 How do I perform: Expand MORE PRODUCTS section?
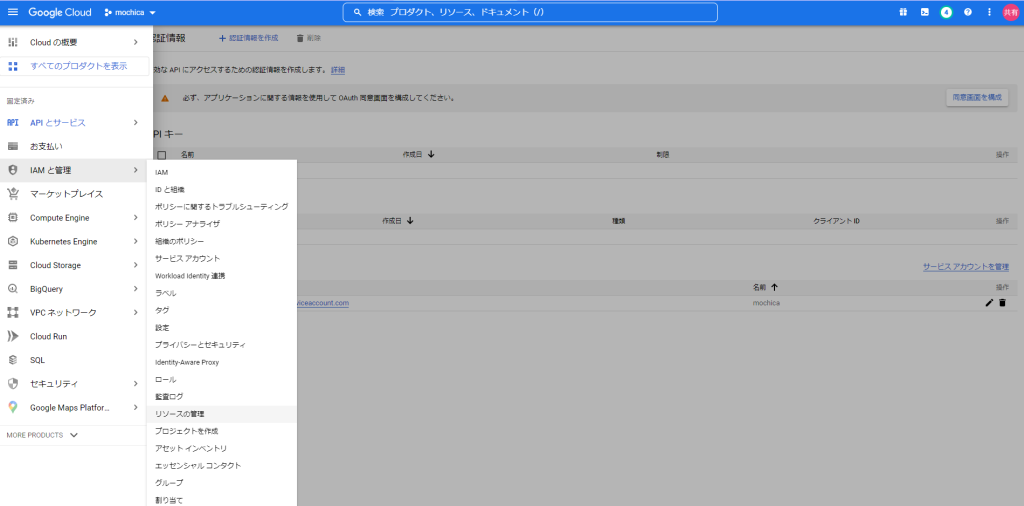[42, 435]
